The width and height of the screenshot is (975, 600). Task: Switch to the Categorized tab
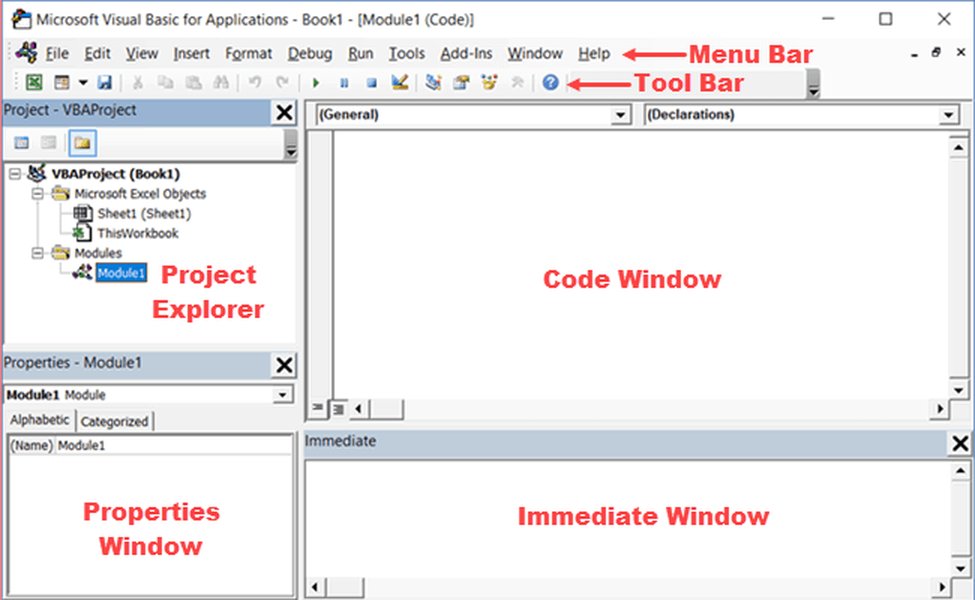[x=114, y=422]
